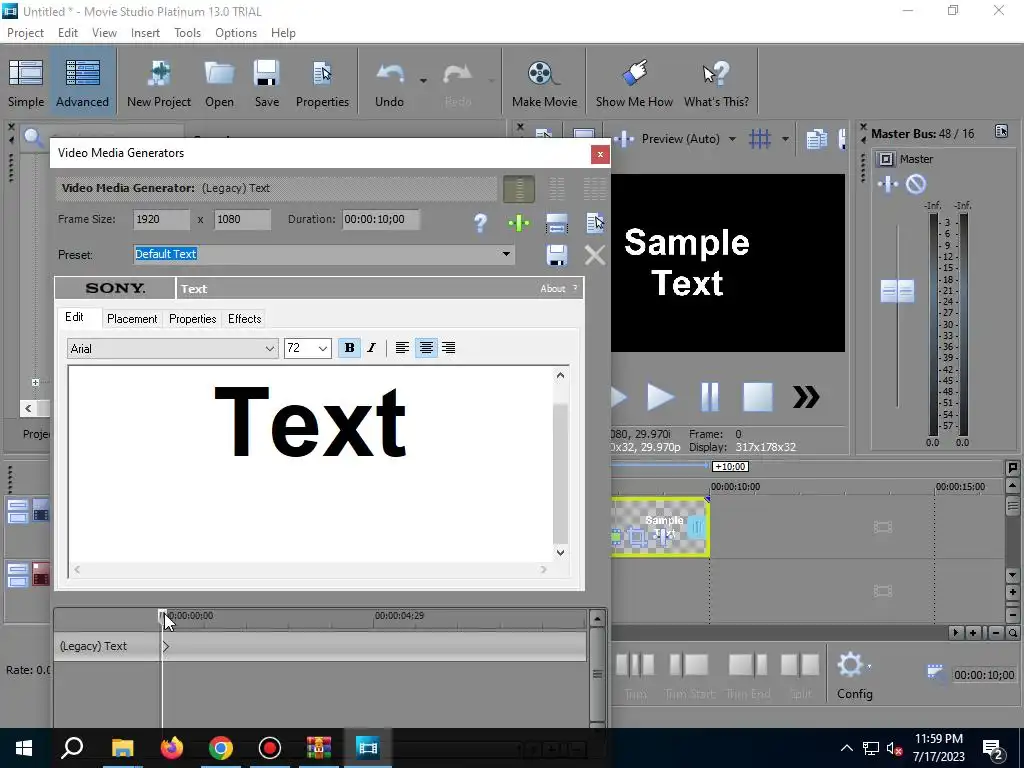Click the preview Pause button
1024x768 pixels.
(709, 397)
